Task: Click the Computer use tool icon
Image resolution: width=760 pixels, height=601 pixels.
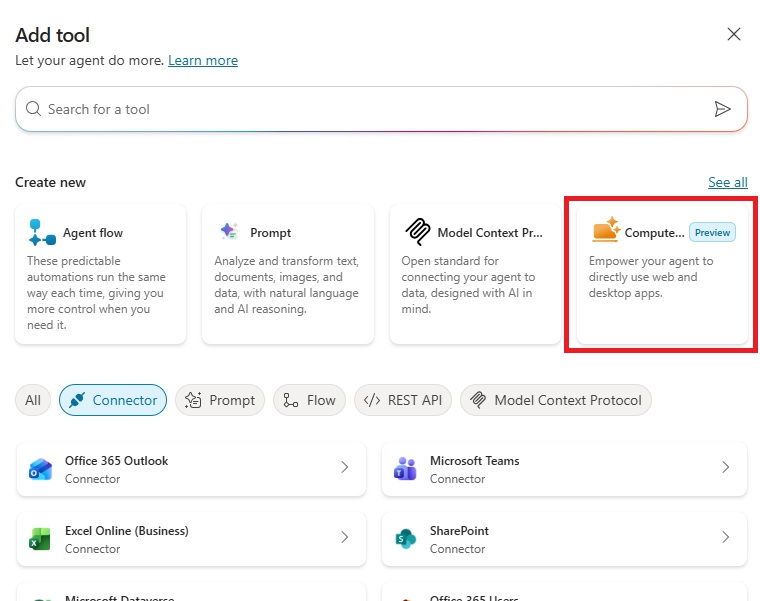Action: [x=606, y=231]
